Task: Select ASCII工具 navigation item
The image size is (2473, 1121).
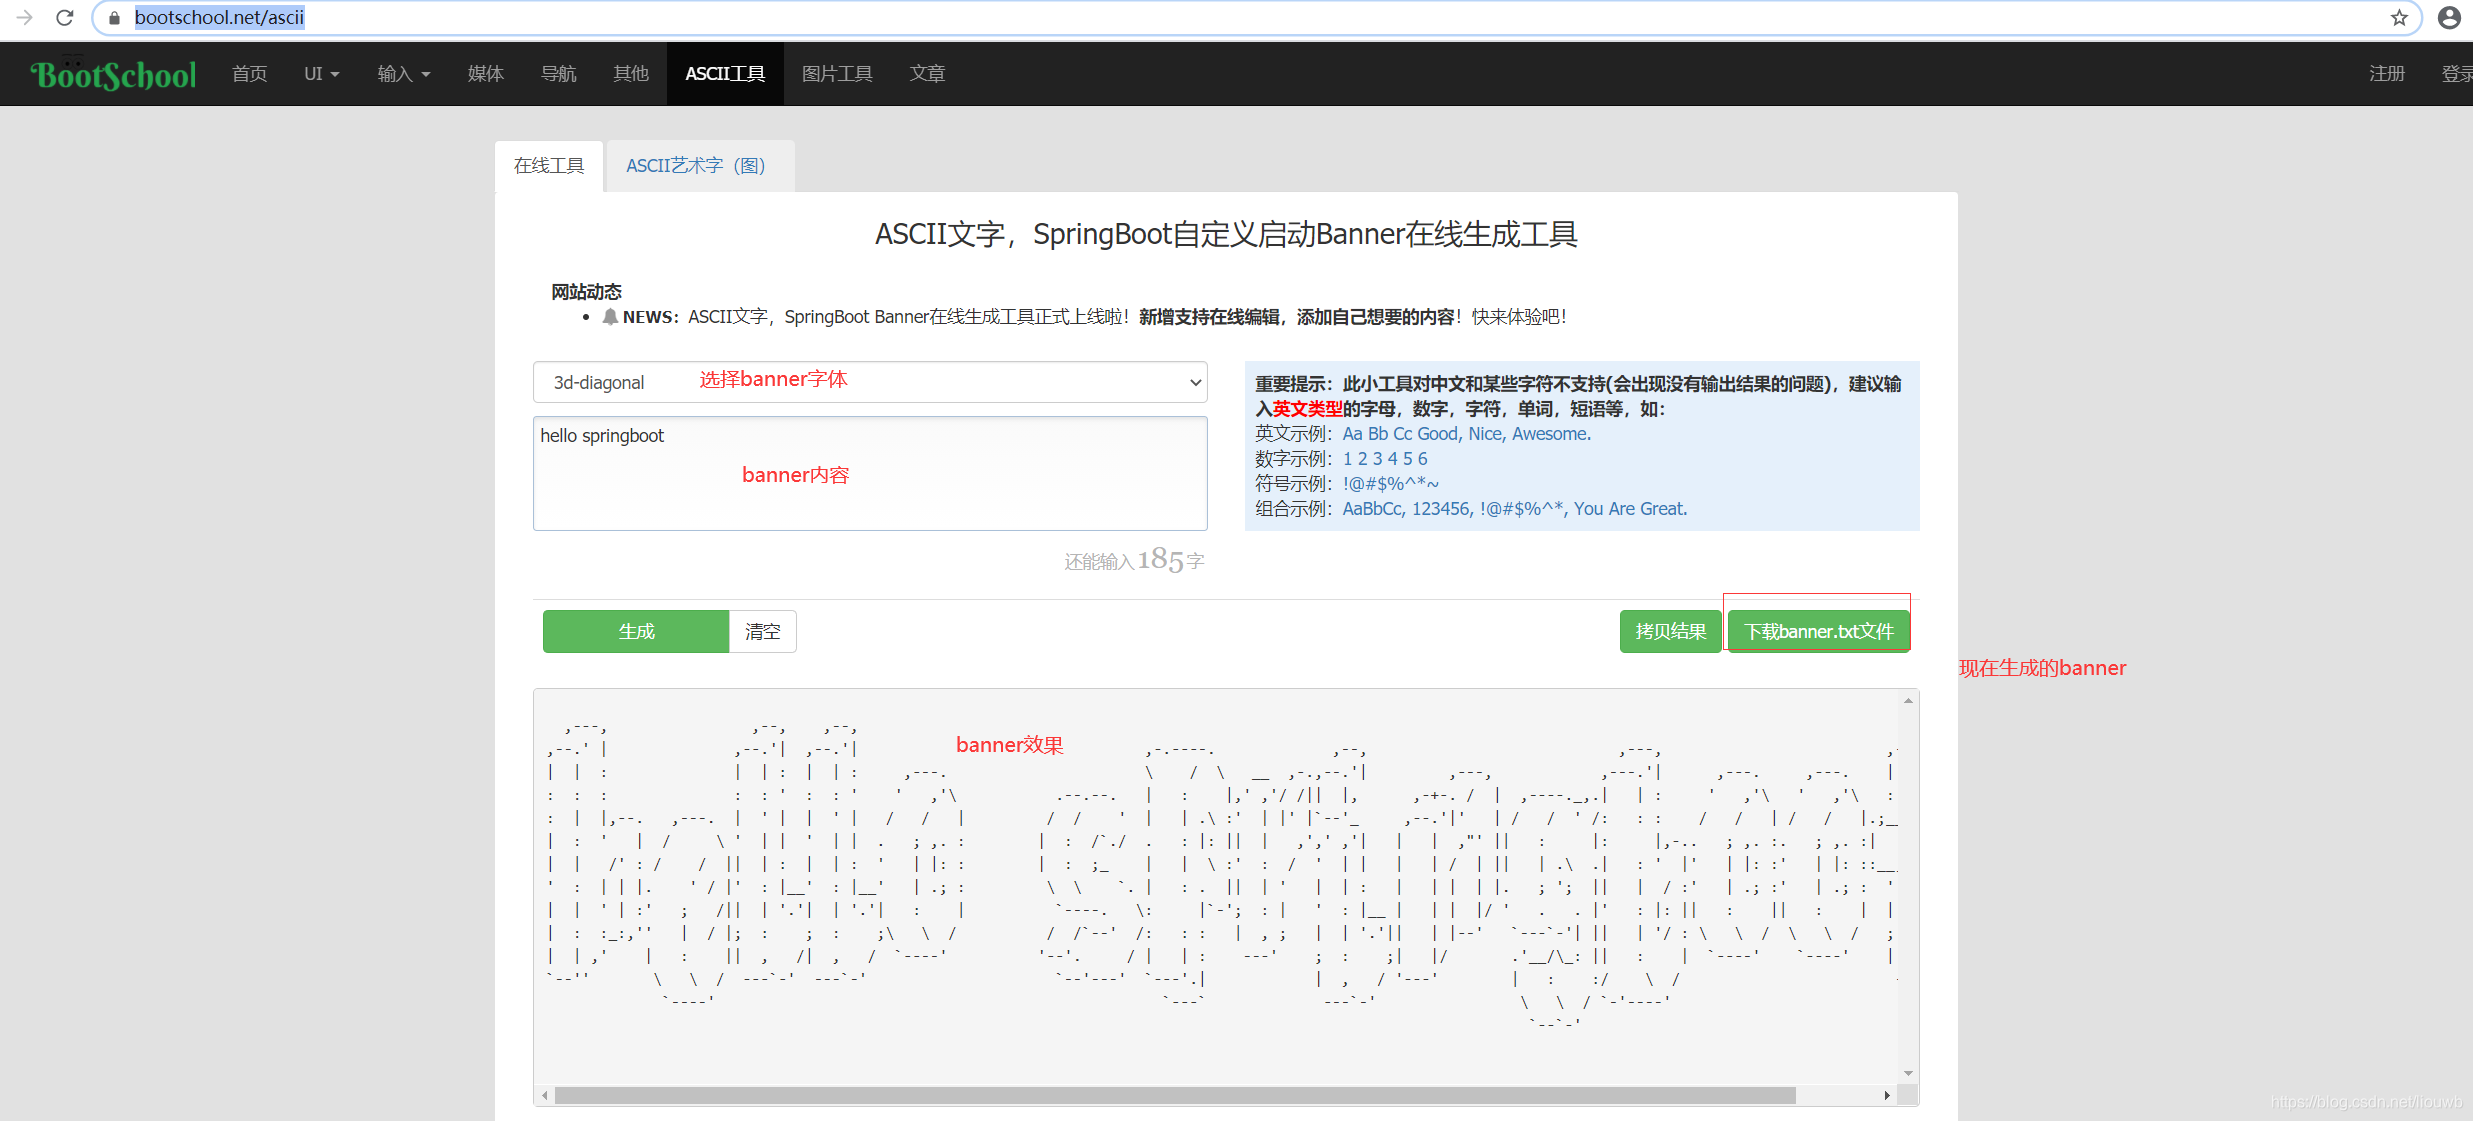Action: click(725, 73)
